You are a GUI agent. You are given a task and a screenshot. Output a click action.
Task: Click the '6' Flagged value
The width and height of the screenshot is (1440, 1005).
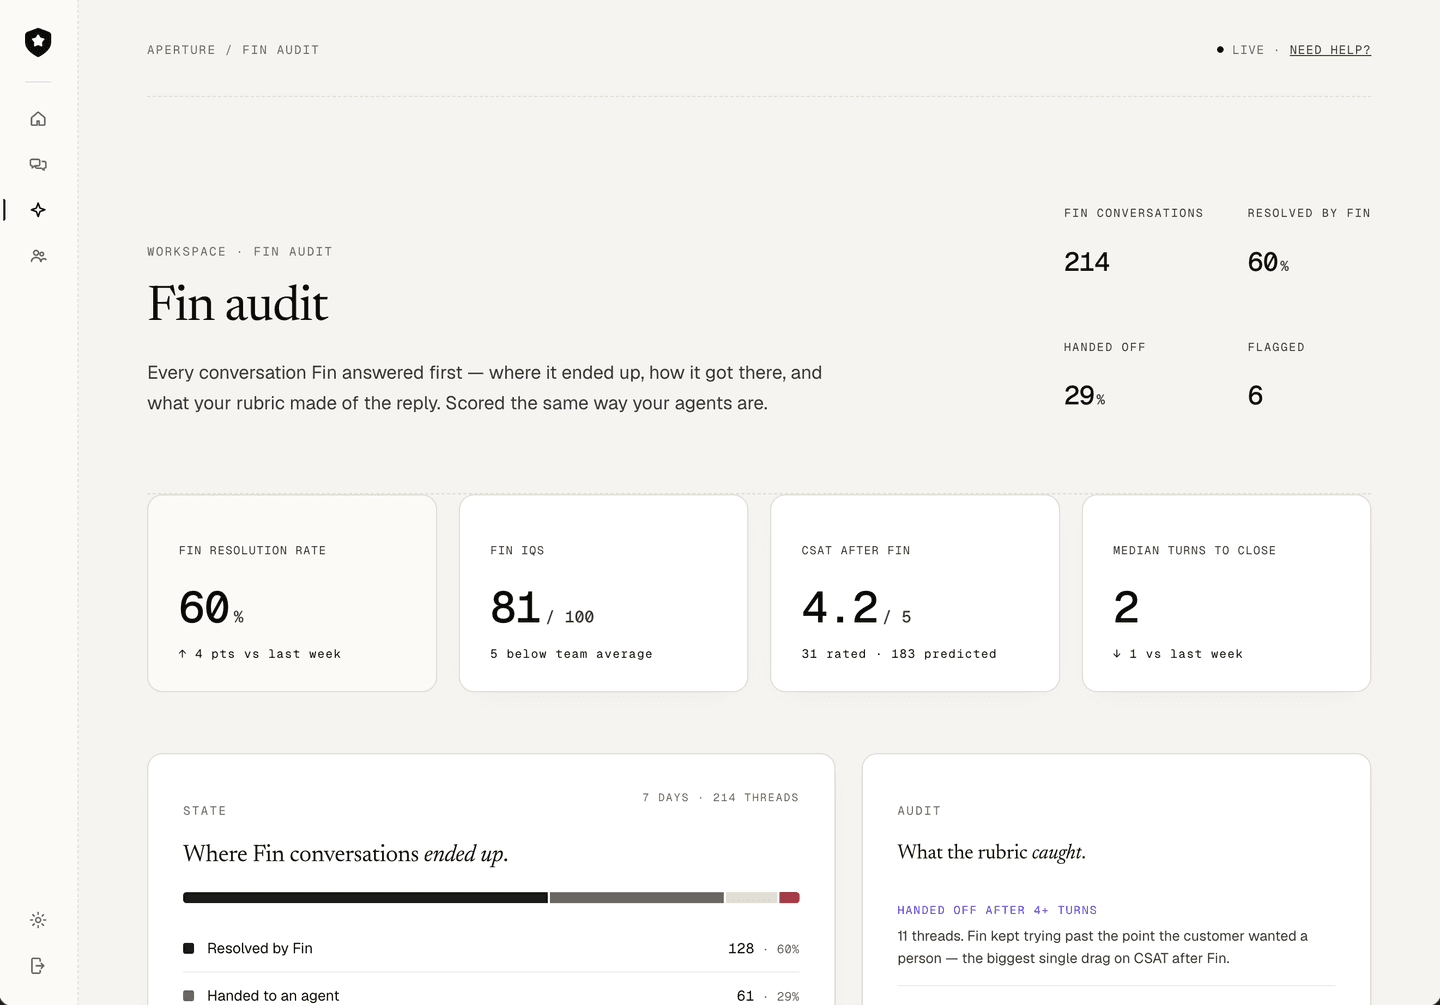pyautogui.click(x=1256, y=396)
